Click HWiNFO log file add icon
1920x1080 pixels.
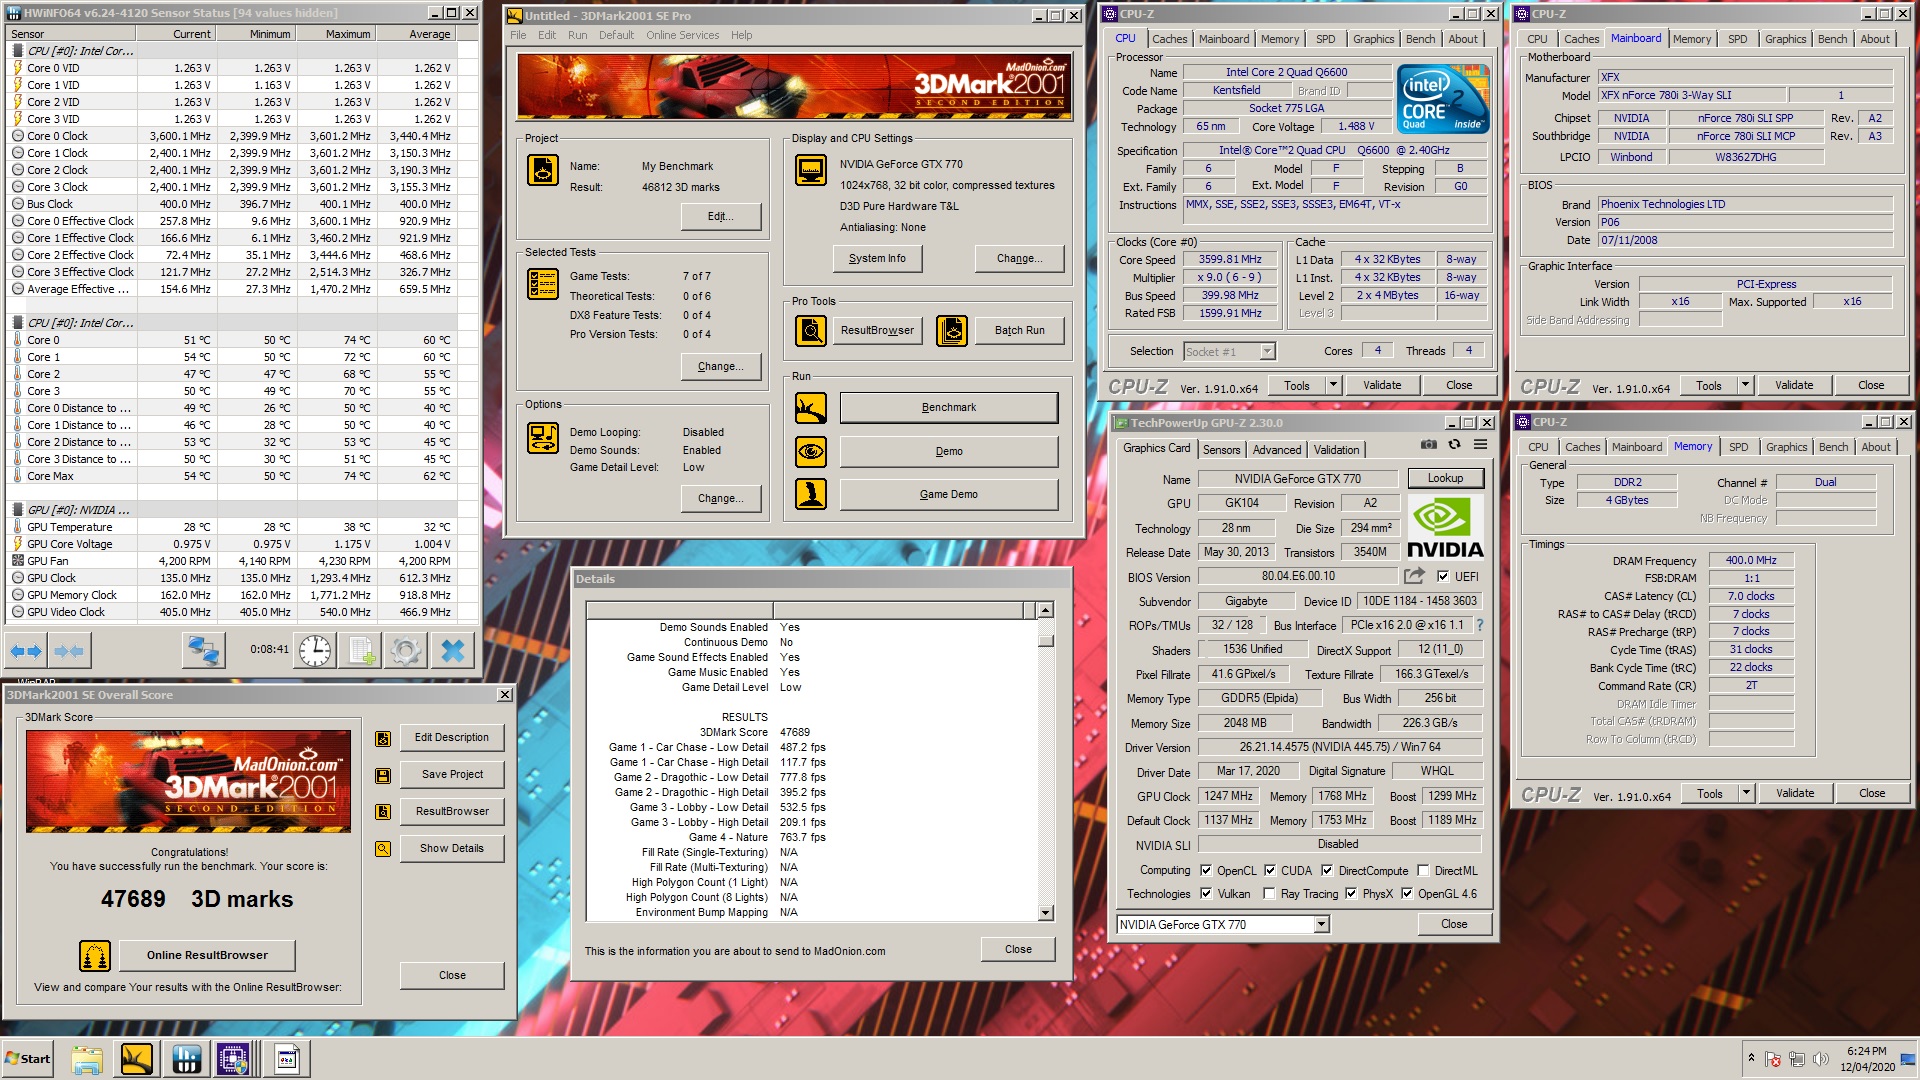pyautogui.click(x=360, y=651)
